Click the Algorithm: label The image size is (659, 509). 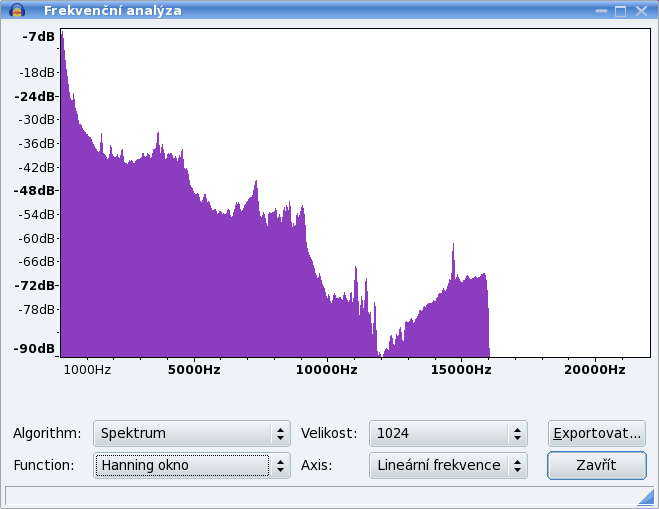coord(47,433)
